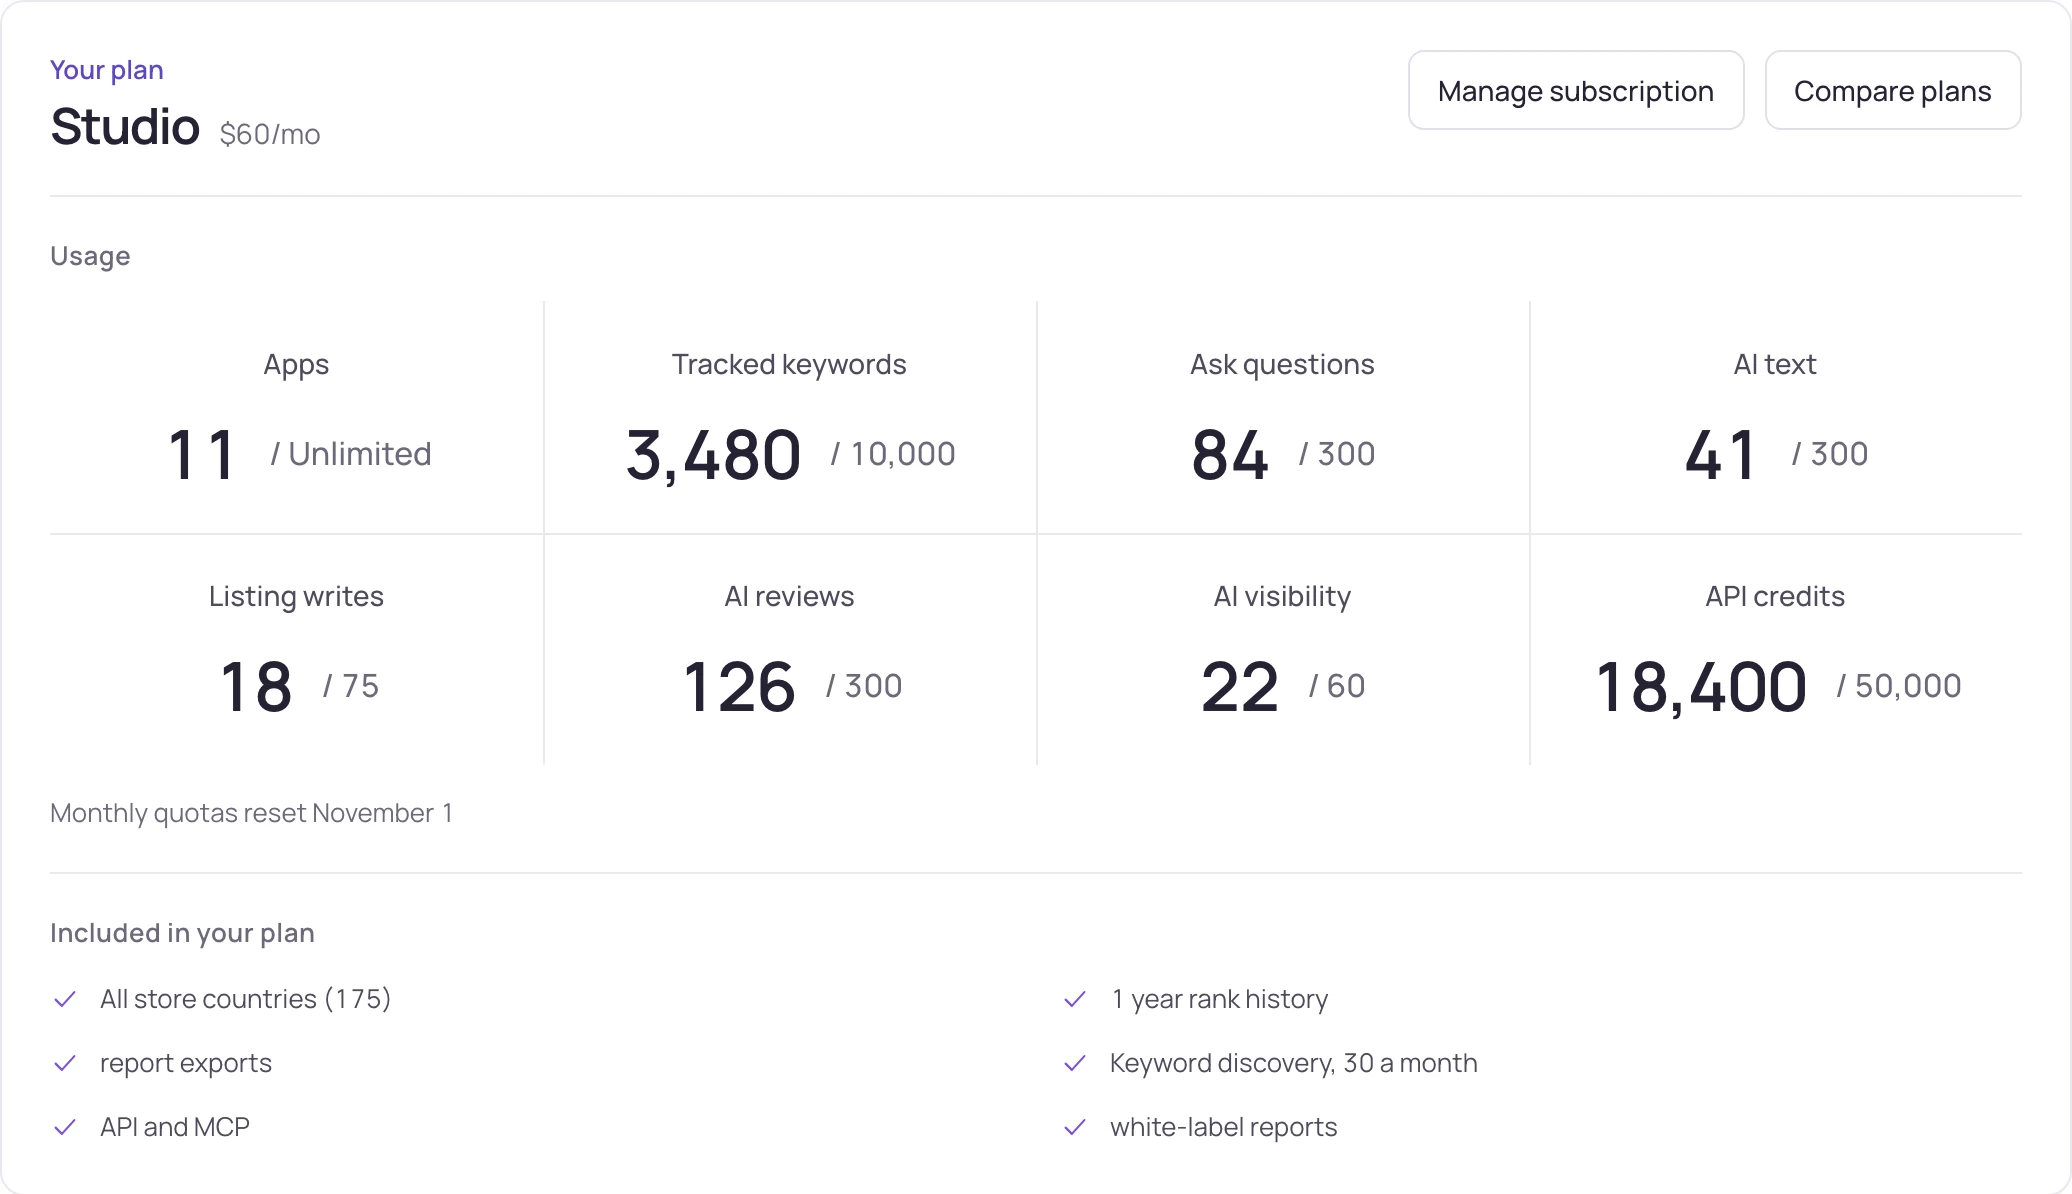Select the Listing writes 18 value
The height and width of the screenshot is (1194, 2072).
pos(256,687)
